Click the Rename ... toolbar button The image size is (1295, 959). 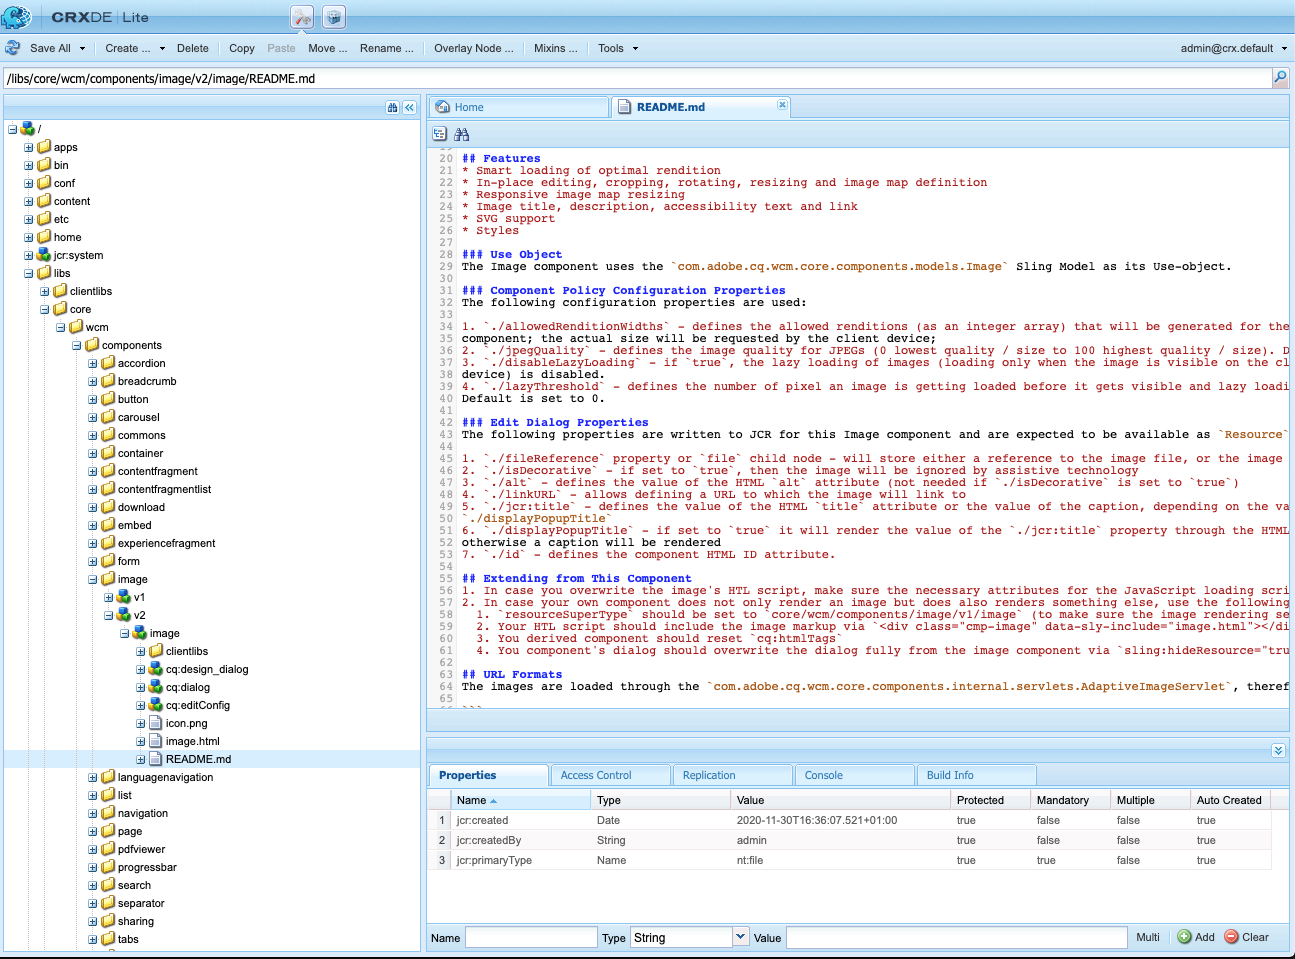click(x=387, y=48)
